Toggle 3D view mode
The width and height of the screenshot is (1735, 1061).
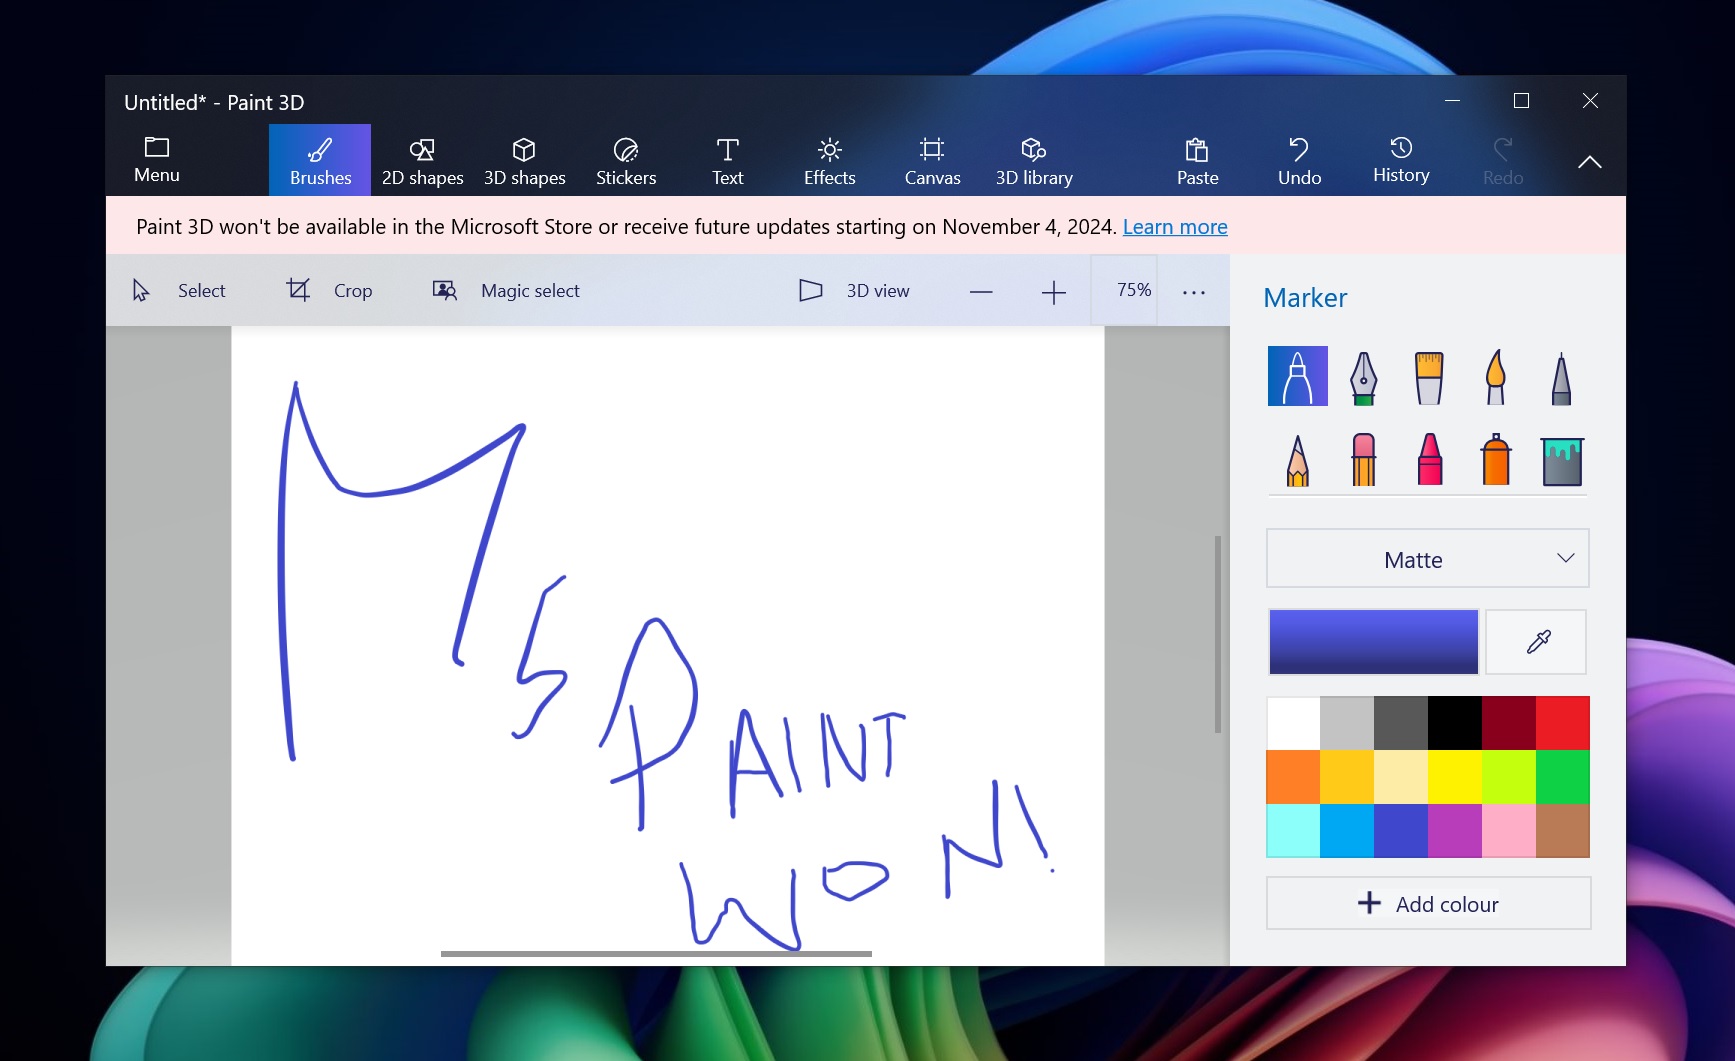(855, 290)
